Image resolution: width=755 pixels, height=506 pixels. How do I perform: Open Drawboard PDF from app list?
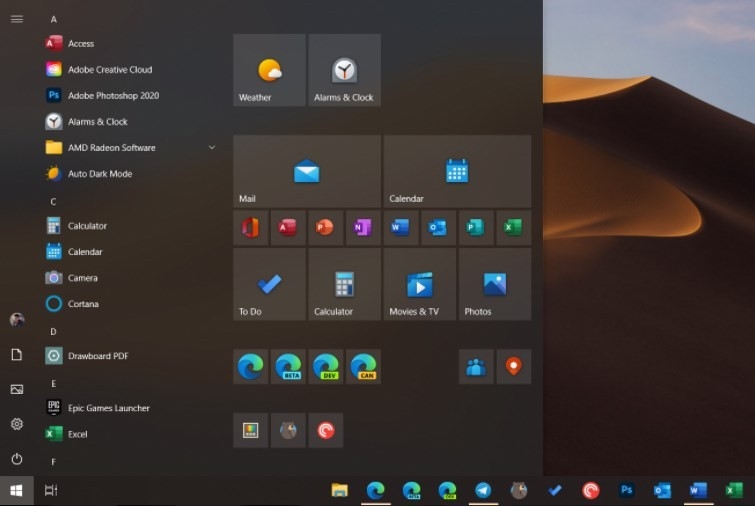click(131, 355)
